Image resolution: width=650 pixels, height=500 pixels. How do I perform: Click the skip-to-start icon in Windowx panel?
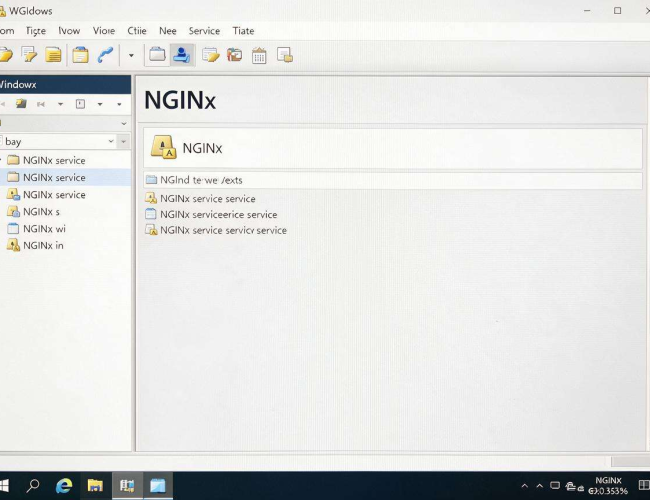[x=41, y=104]
